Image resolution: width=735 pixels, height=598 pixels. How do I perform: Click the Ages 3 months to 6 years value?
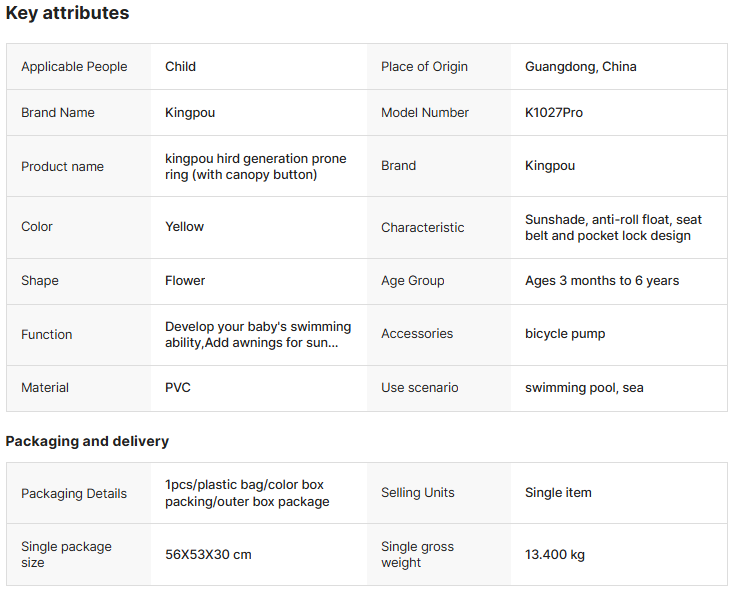click(601, 281)
